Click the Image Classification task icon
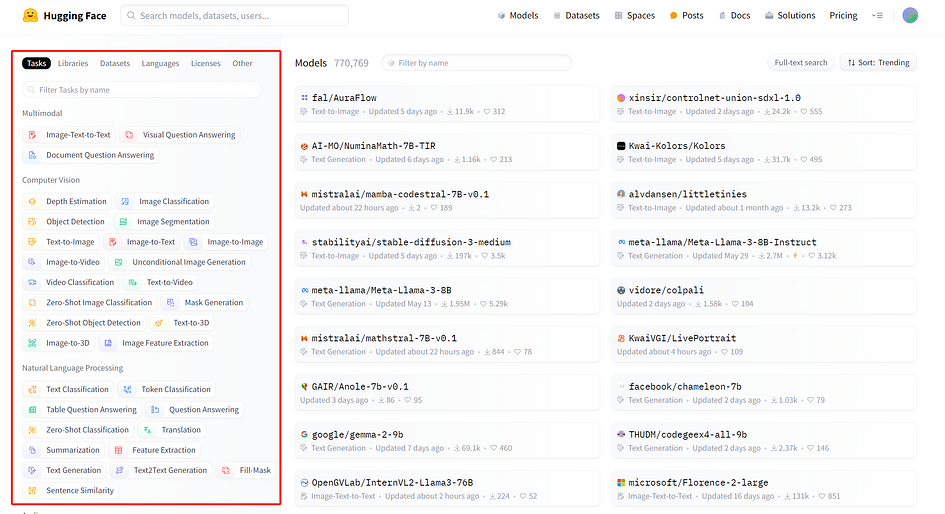This screenshot has width=945, height=514. tap(125, 201)
